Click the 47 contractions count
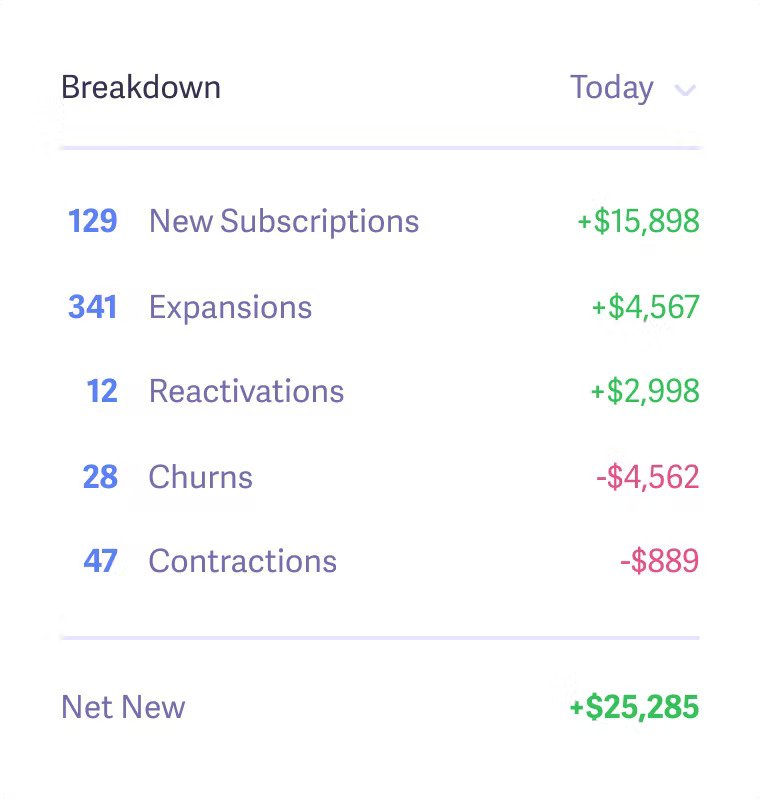Image resolution: width=760 pixels, height=800 pixels. pyautogui.click(x=100, y=561)
